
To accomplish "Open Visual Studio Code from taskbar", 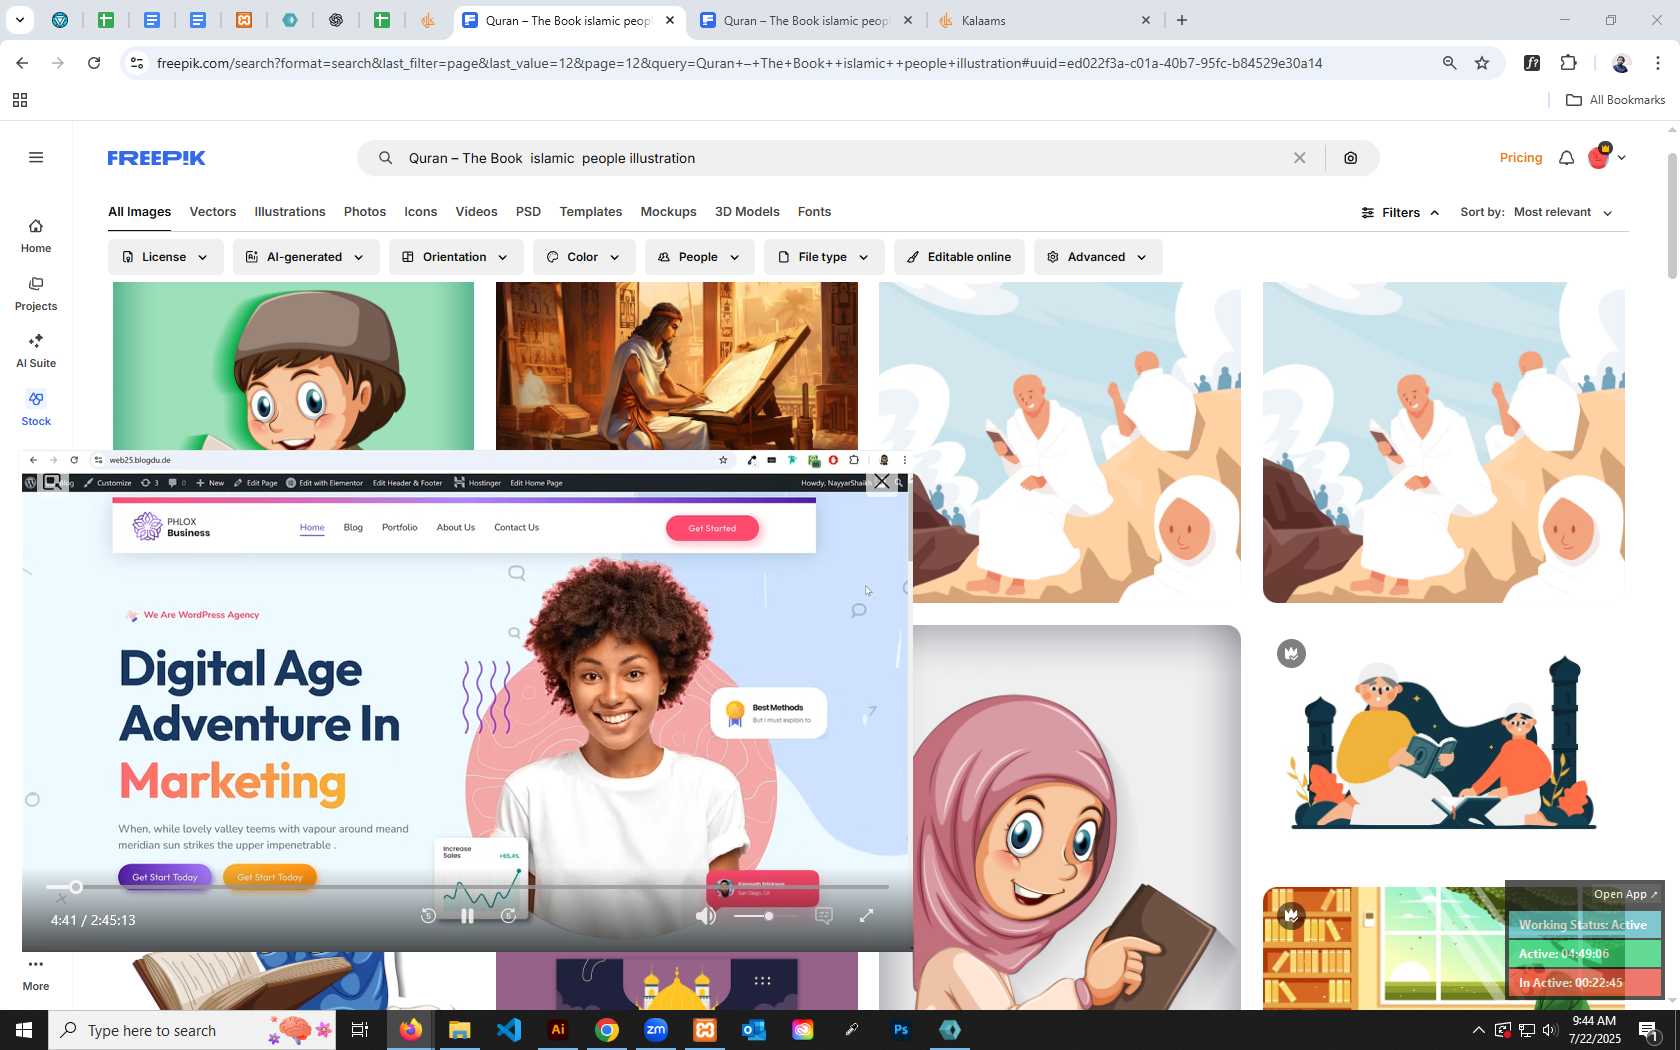I will [x=509, y=1030].
